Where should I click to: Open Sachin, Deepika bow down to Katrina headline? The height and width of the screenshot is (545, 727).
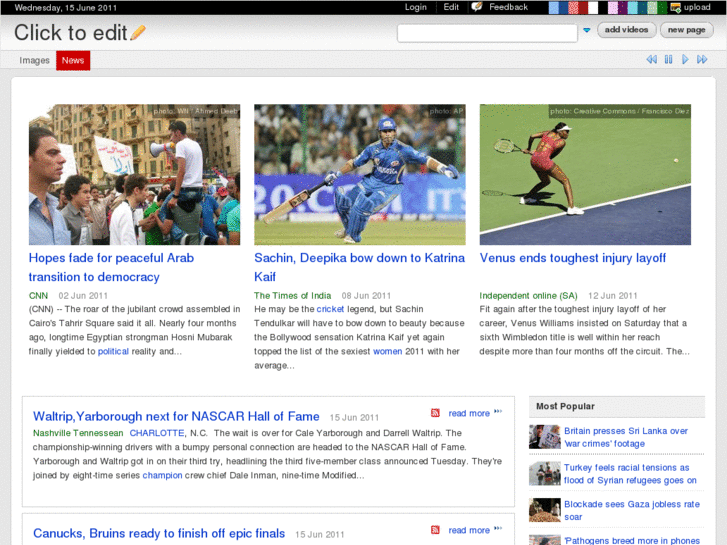(359, 267)
